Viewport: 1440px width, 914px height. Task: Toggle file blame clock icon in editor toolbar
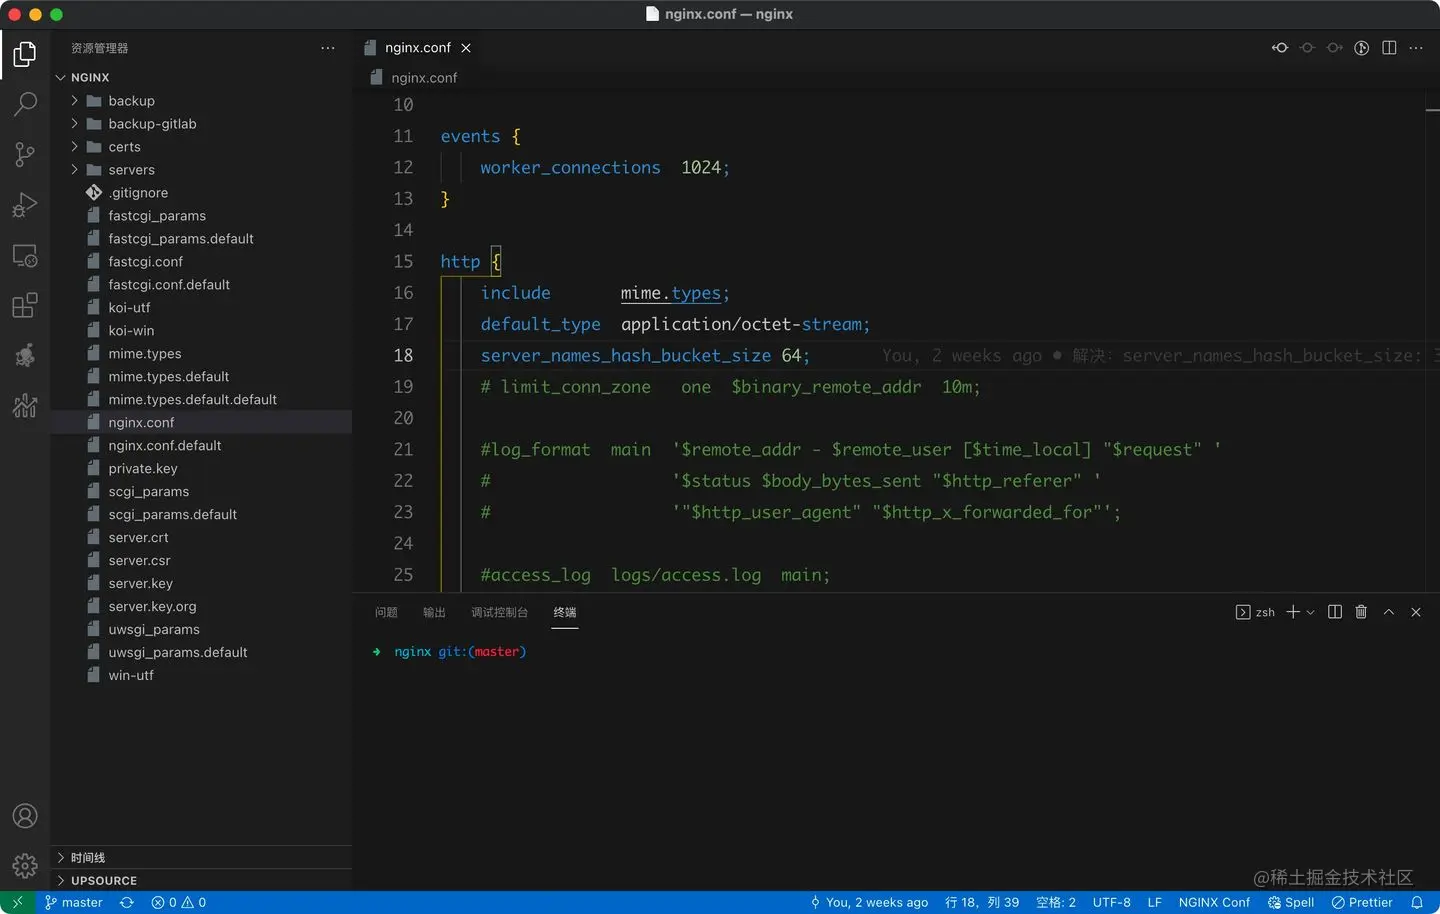pos(1361,48)
